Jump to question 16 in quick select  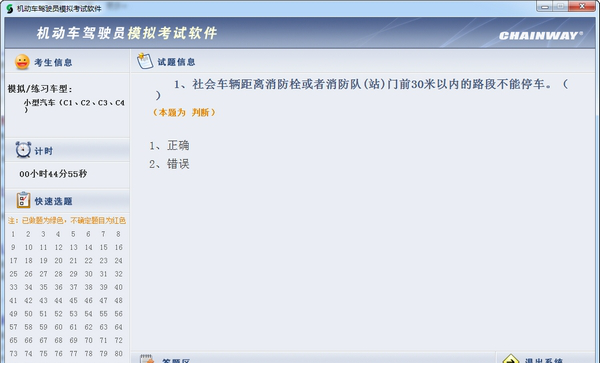point(119,247)
